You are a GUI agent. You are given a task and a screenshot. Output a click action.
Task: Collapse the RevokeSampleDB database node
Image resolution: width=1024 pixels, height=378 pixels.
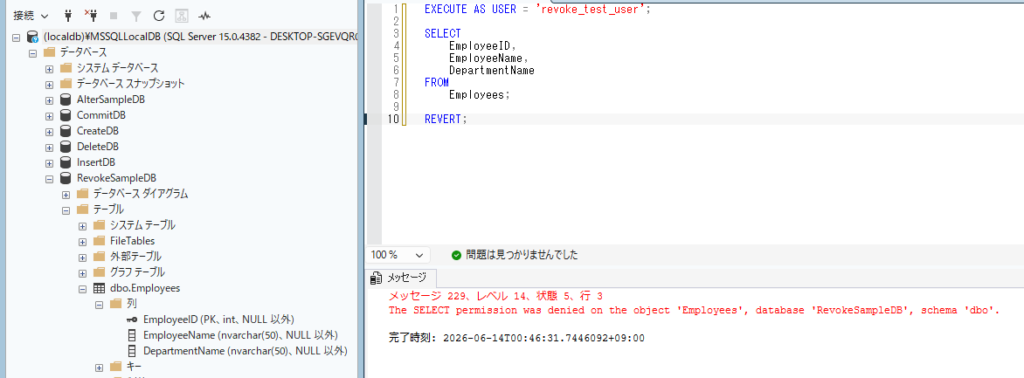pos(49,178)
